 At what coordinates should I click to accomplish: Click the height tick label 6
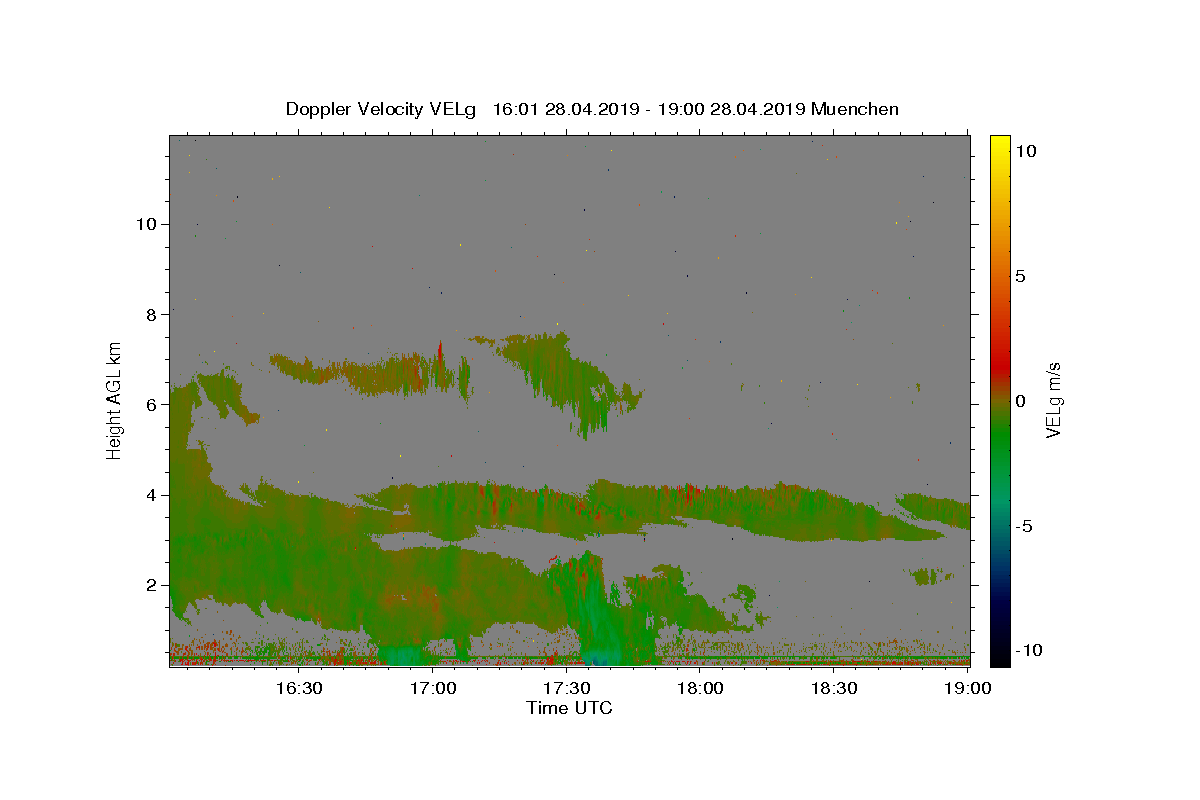(x=149, y=404)
